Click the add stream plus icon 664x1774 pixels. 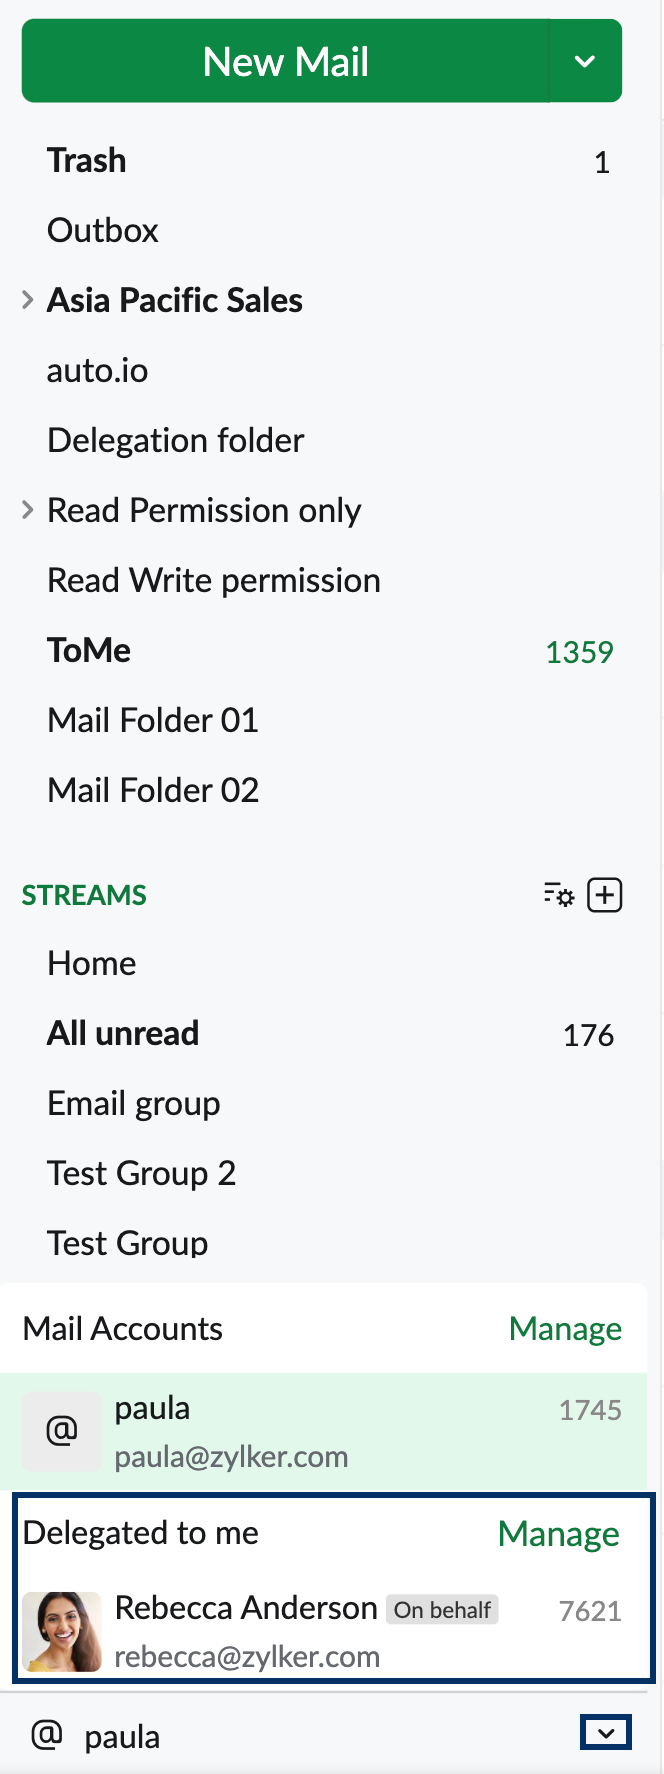coord(605,895)
